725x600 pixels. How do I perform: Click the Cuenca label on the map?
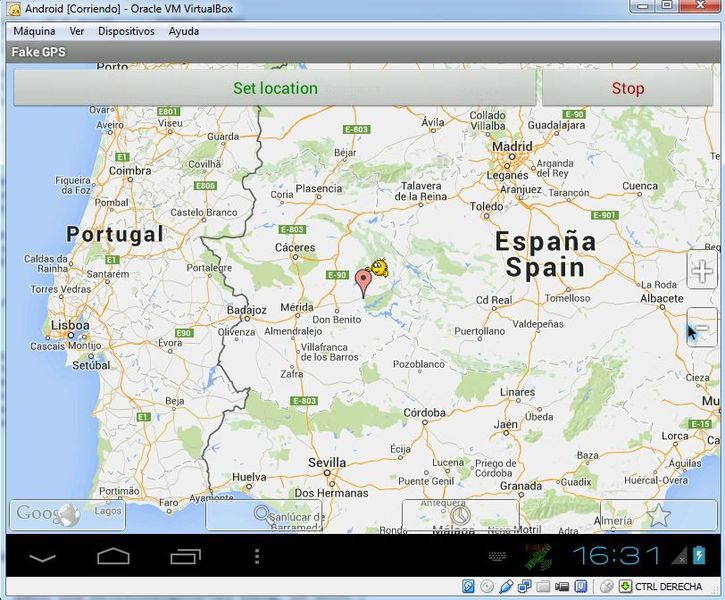(x=640, y=186)
